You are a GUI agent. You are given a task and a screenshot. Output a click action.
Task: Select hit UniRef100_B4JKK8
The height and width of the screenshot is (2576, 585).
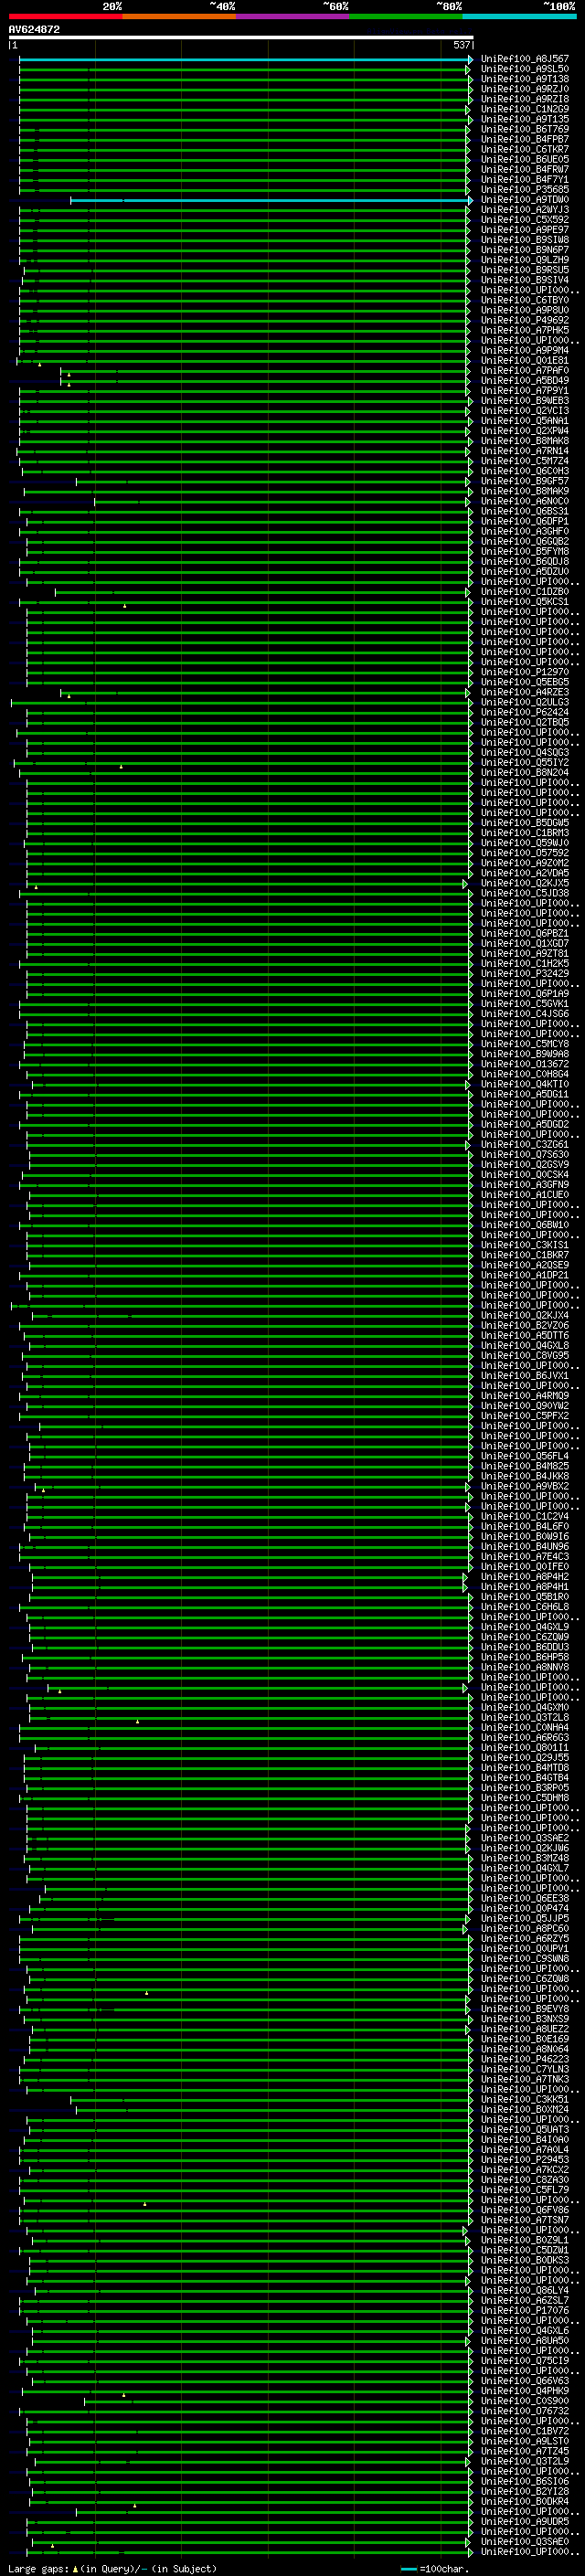(525, 1477)
